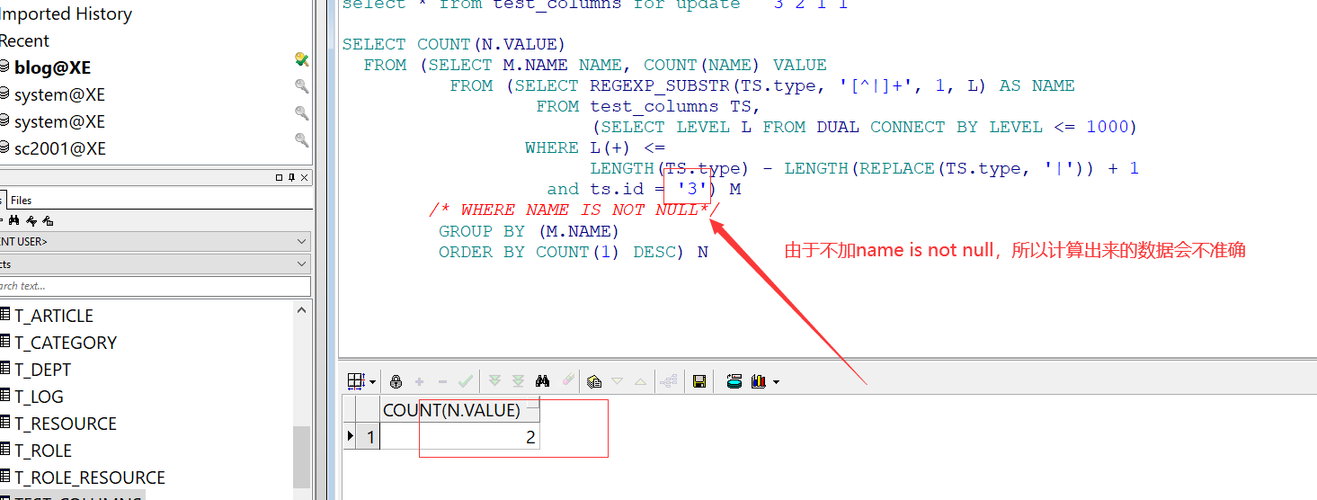Click the fetch next page icon
This screenshot has height=500, width=1317.
(x=495, y=381)
